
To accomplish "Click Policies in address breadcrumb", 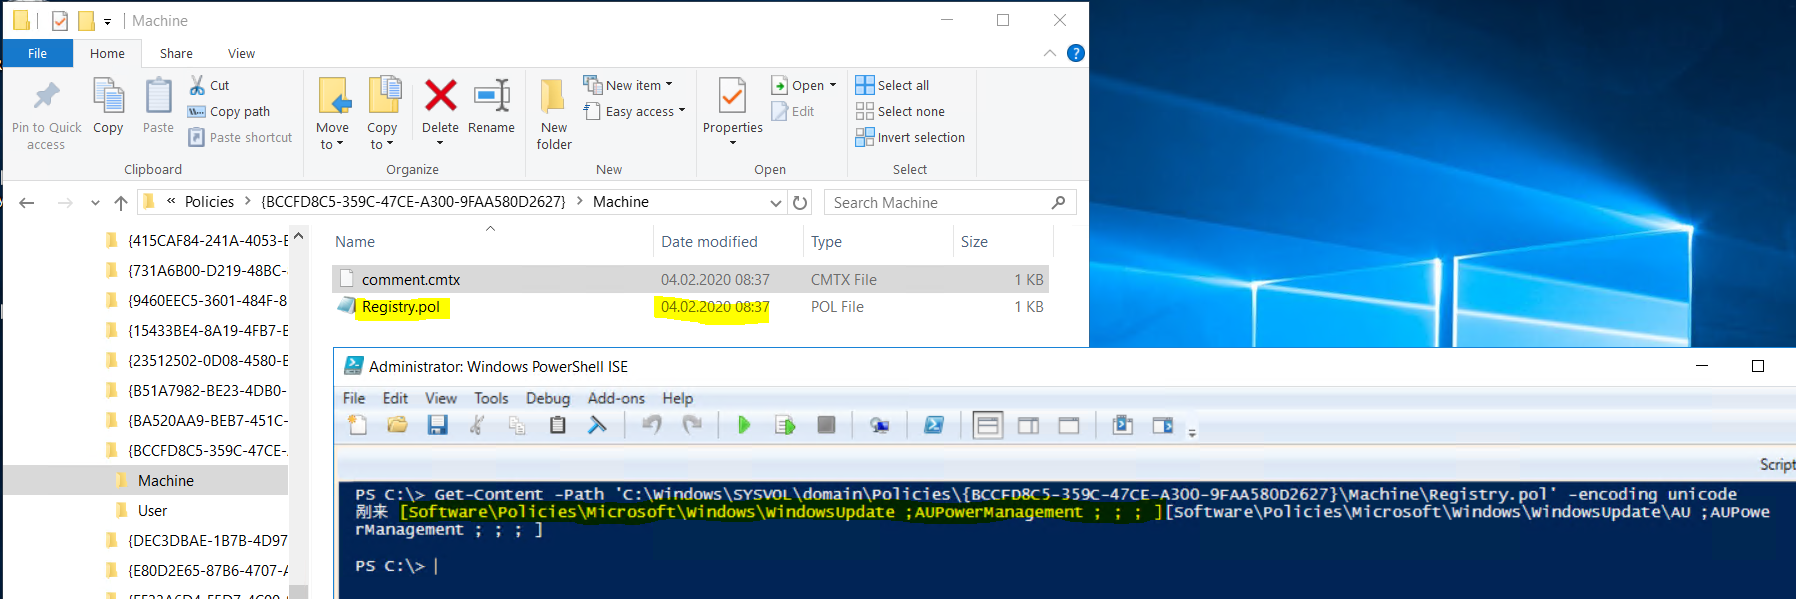I will (209, 202).
